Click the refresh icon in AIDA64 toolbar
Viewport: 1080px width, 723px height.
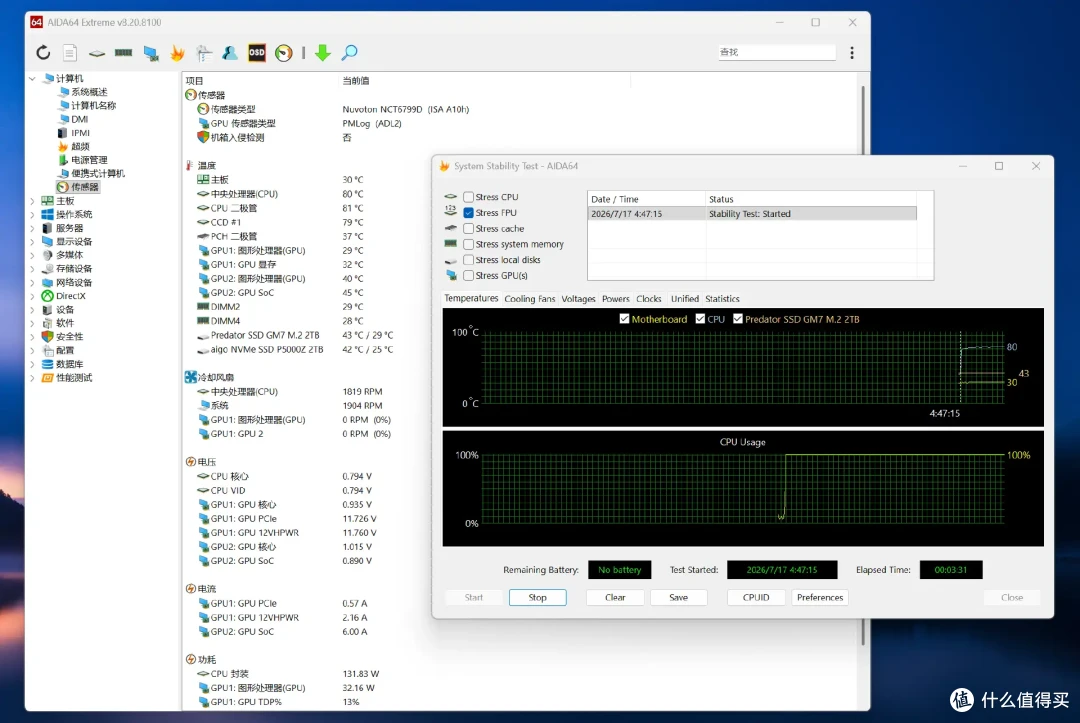click(43, 52)
